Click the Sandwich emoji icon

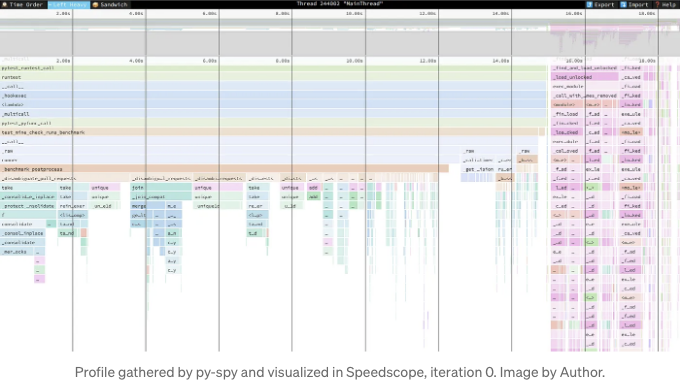coord(95,4)
